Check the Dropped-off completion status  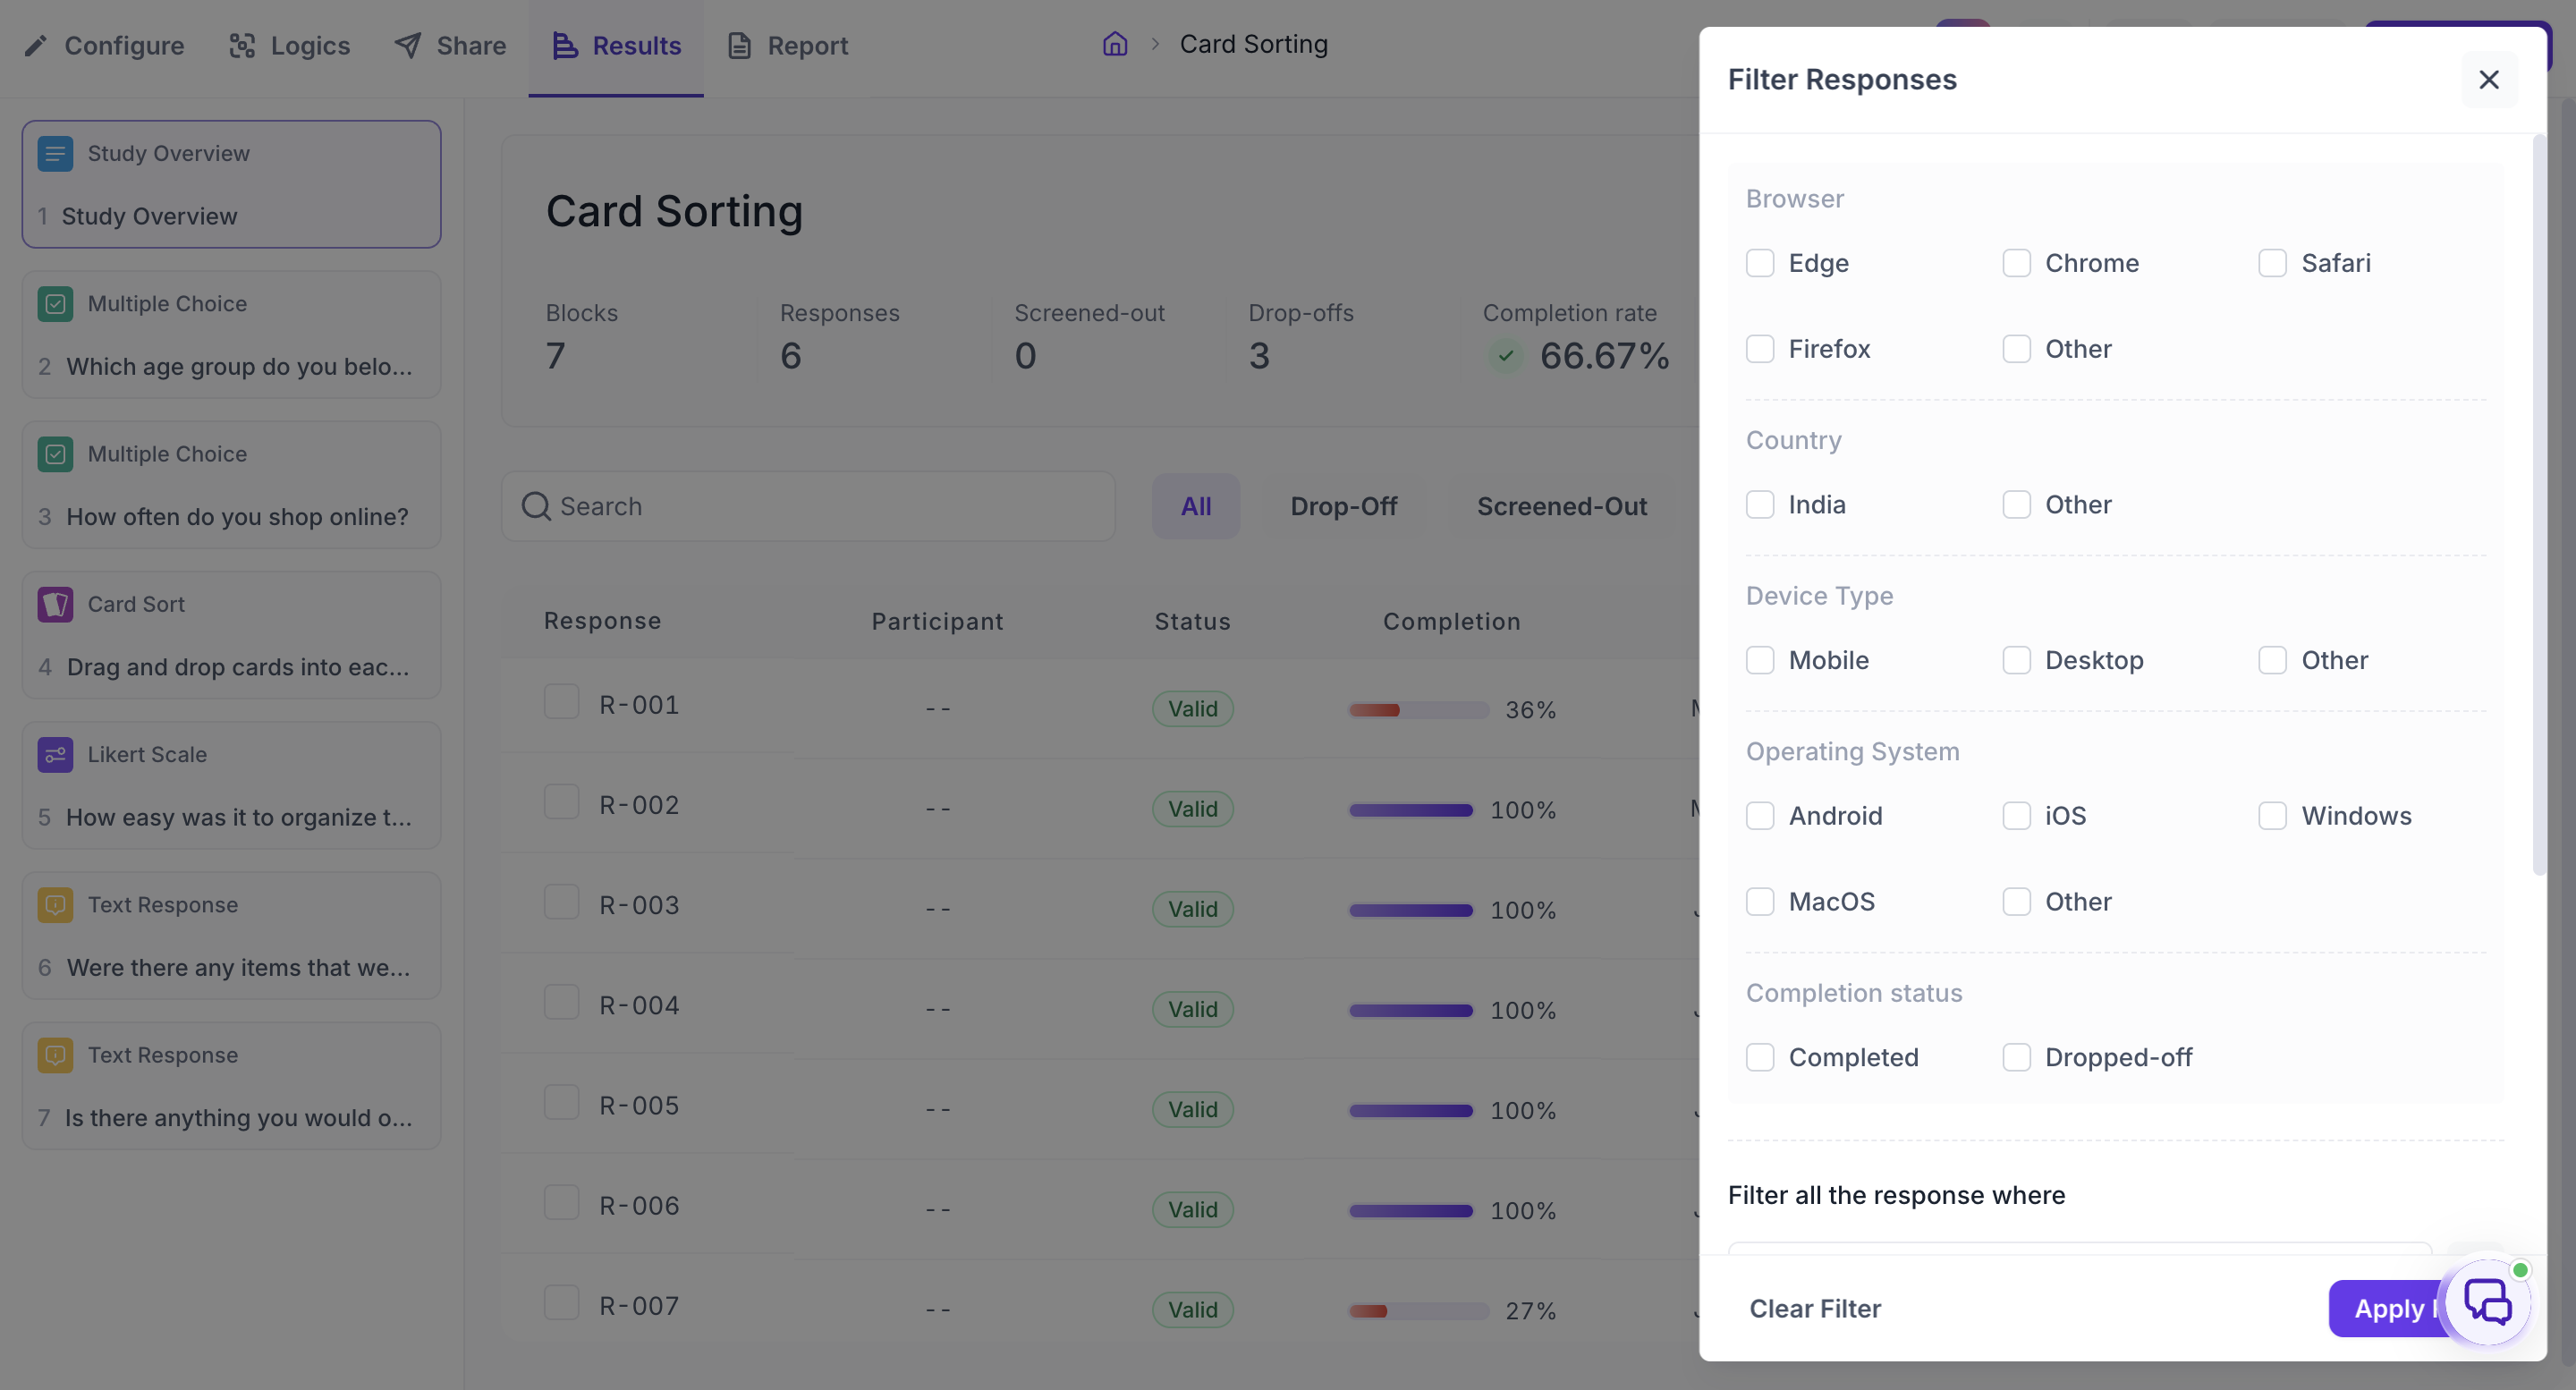click(x=2016, y=1057)
